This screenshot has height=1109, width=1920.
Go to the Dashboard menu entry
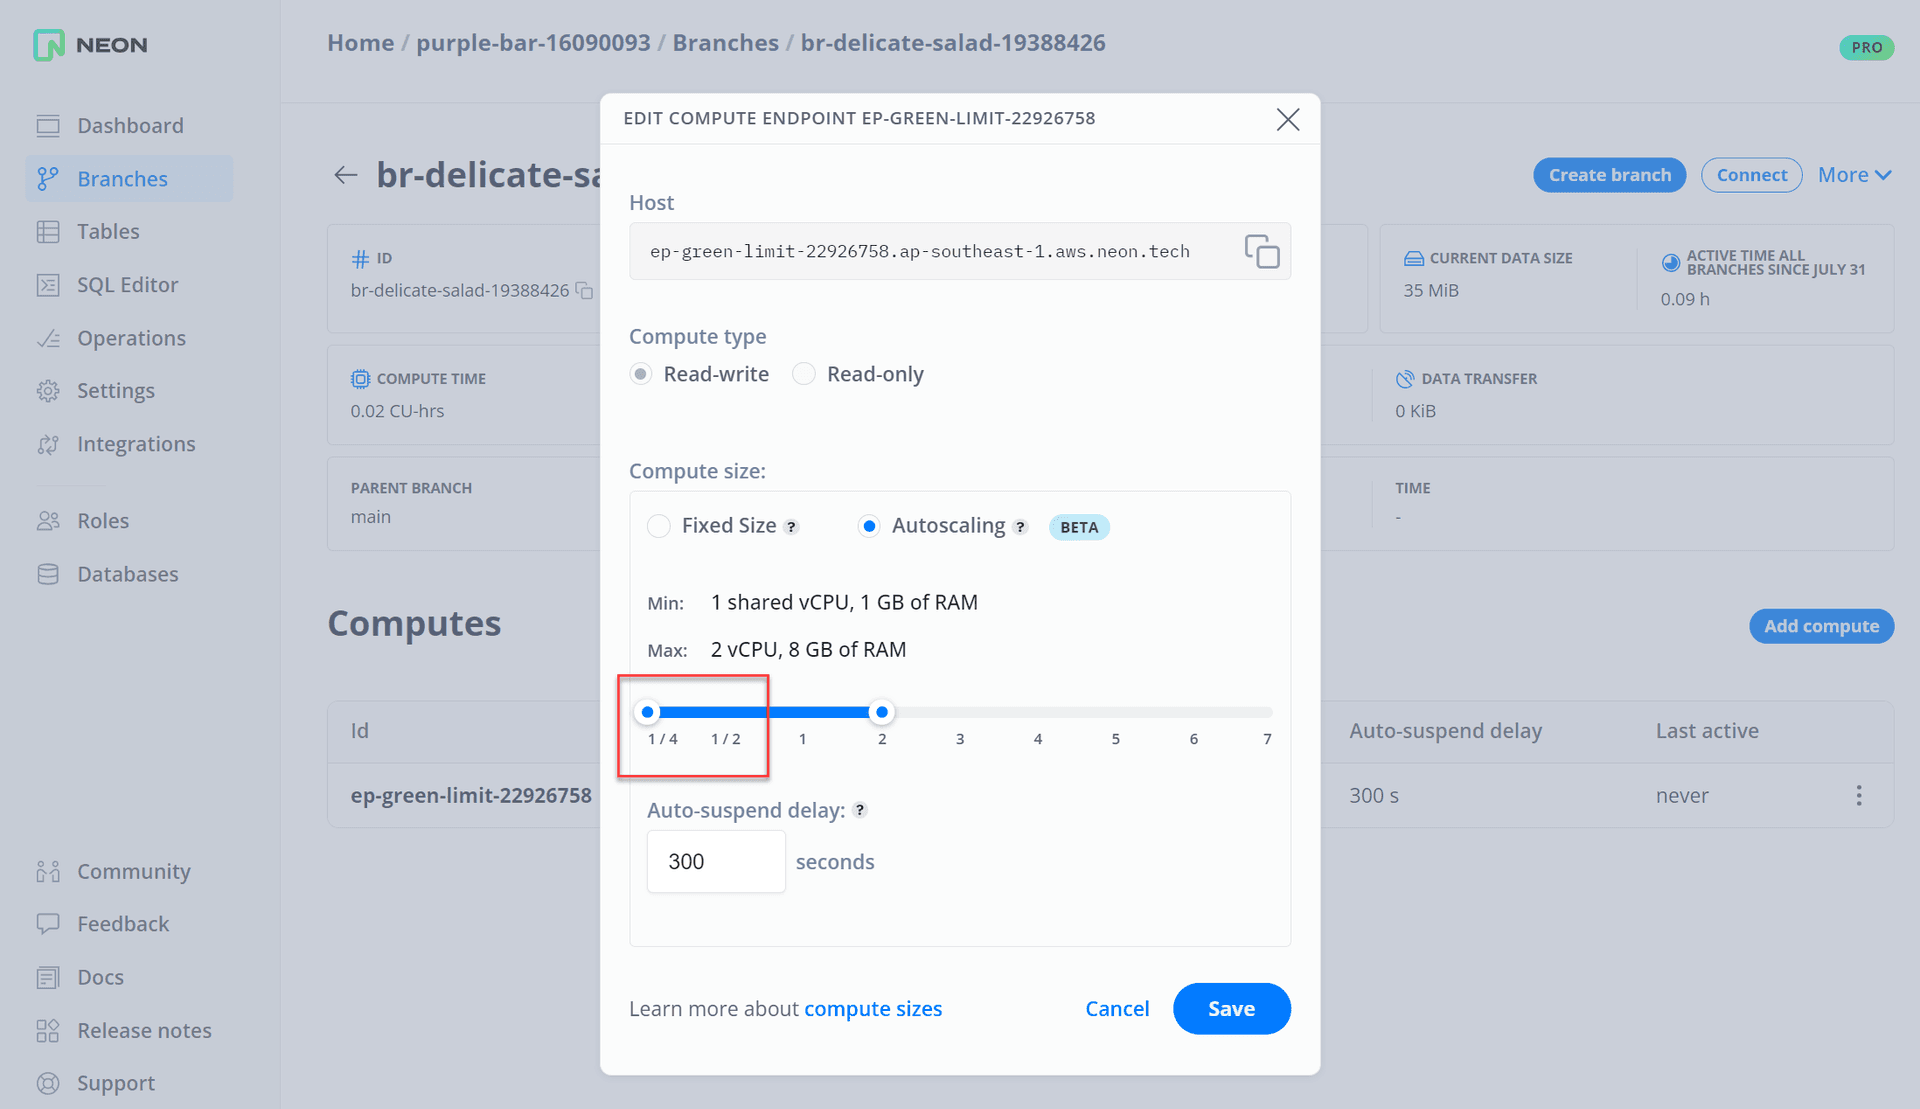point(130,125)
